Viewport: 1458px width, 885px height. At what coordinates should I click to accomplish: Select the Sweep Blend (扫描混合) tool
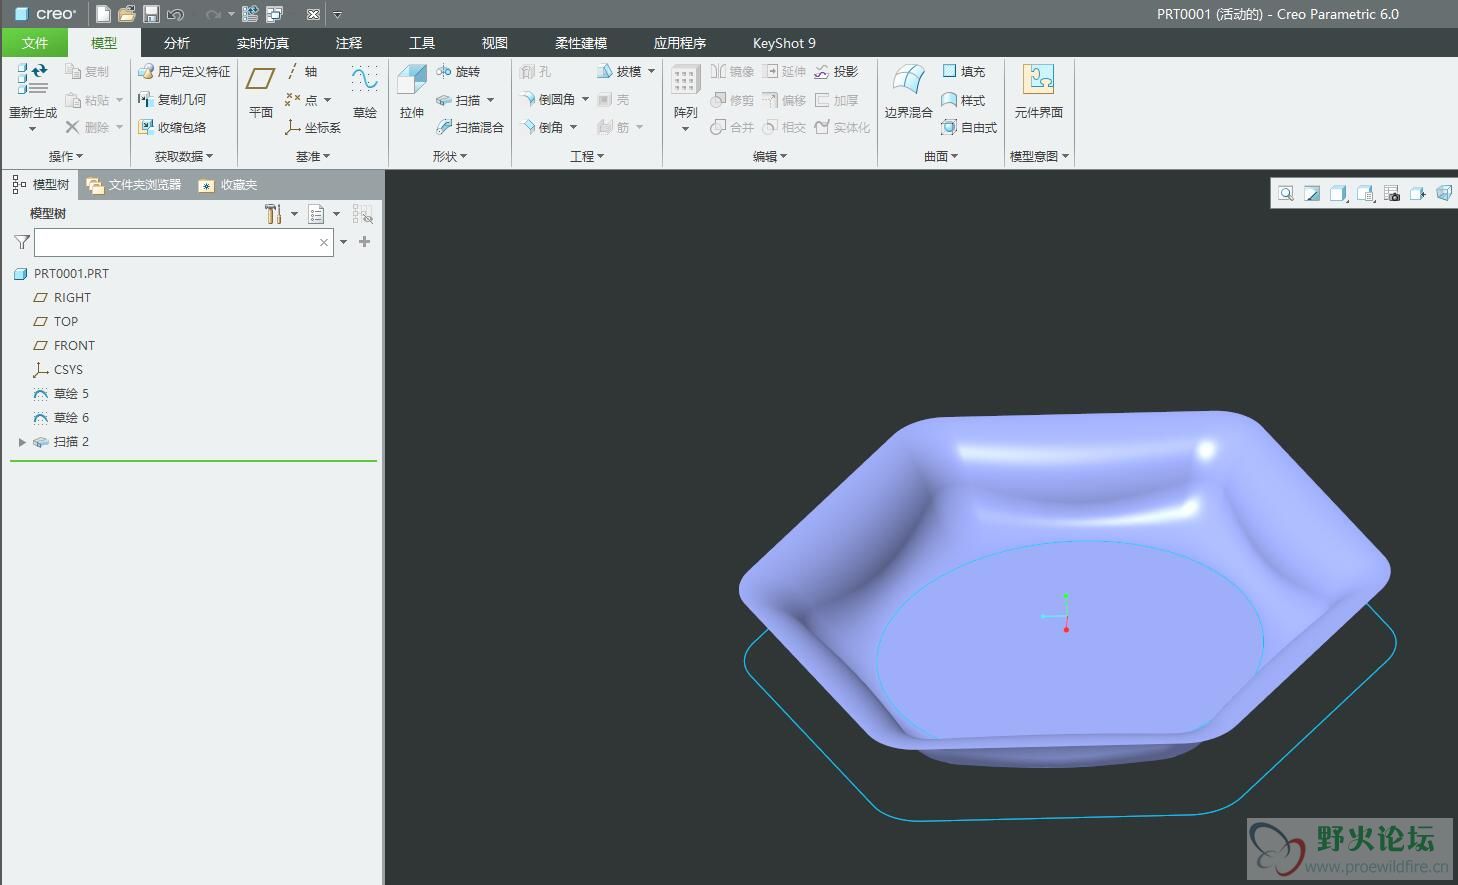click(470, 128)
